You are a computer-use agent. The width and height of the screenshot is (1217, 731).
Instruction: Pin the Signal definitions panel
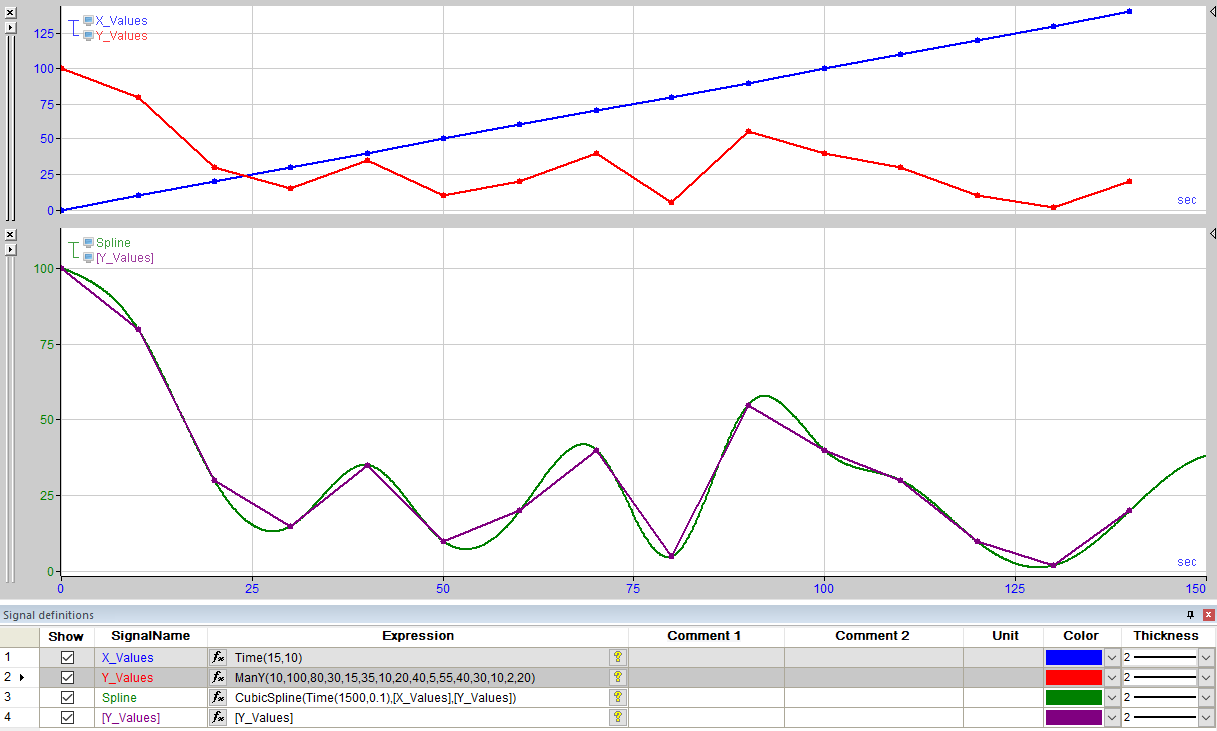click(x=1190, y=615)
